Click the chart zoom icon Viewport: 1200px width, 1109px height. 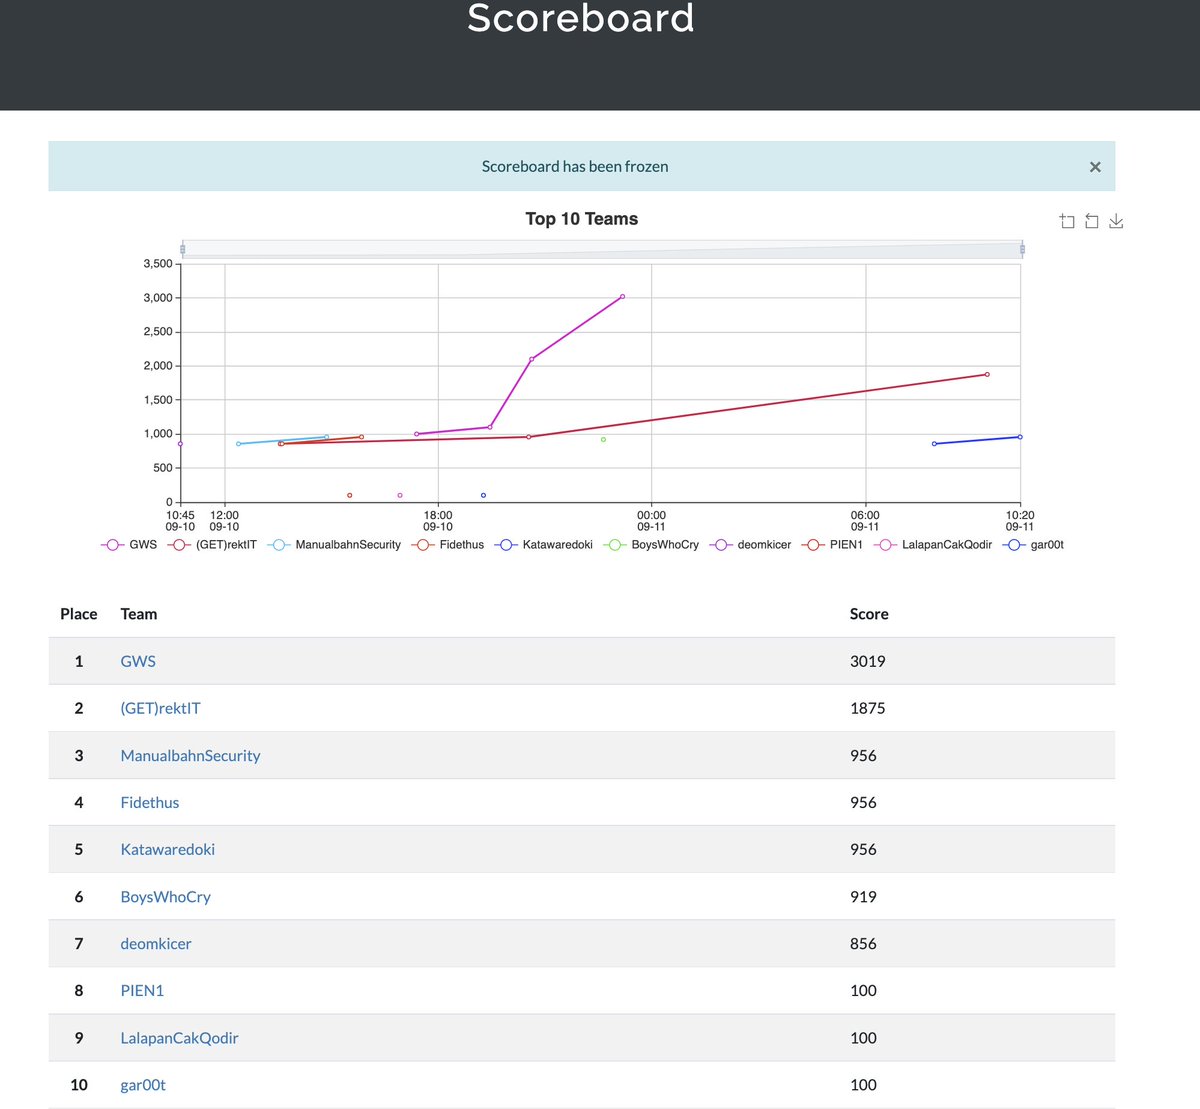click(1067, 221)
